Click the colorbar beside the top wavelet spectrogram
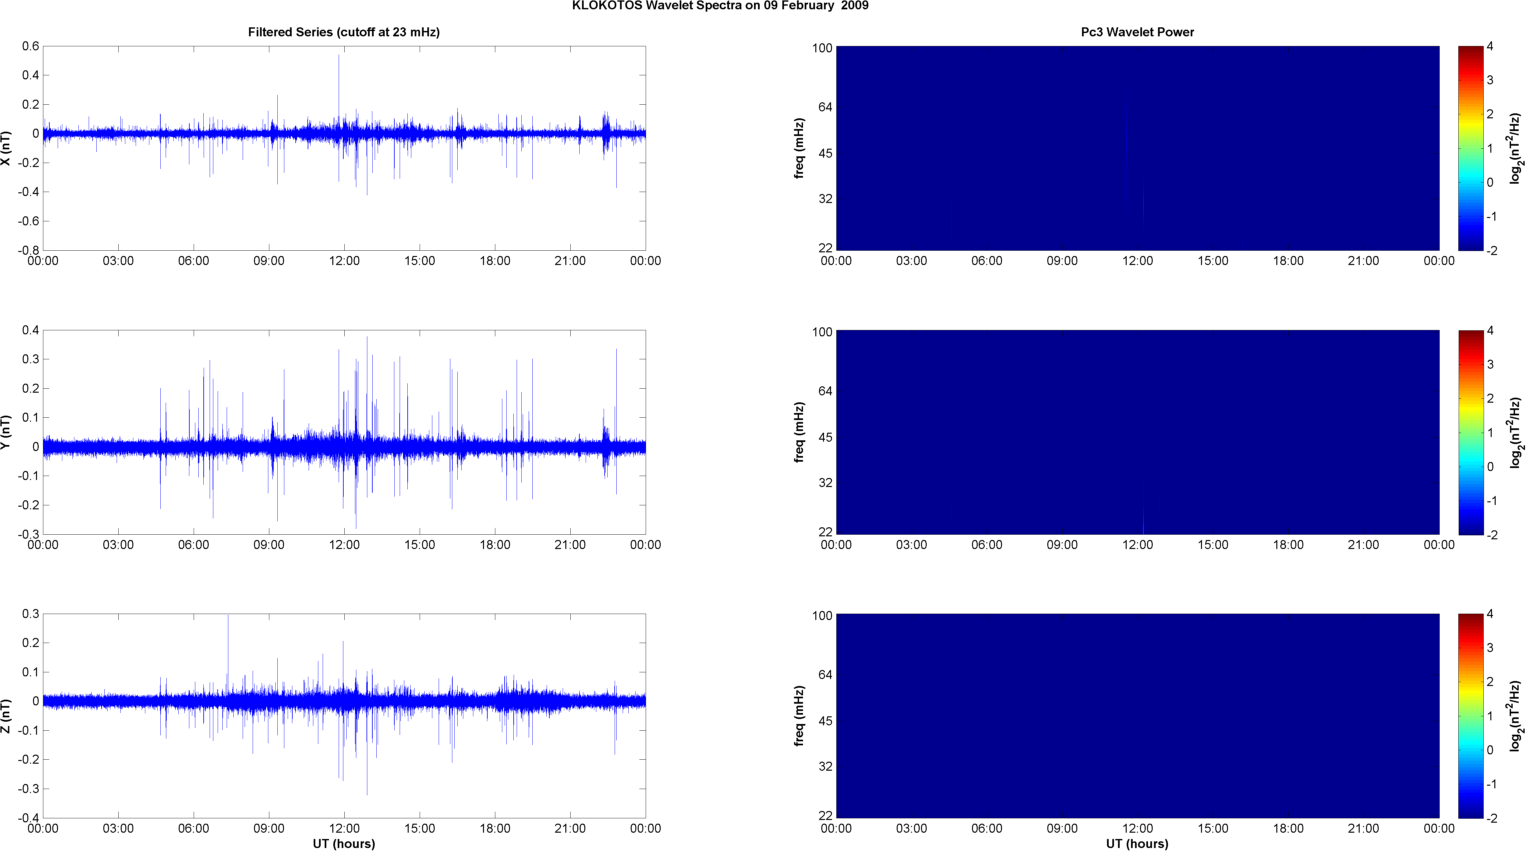 pos(1470,148)
